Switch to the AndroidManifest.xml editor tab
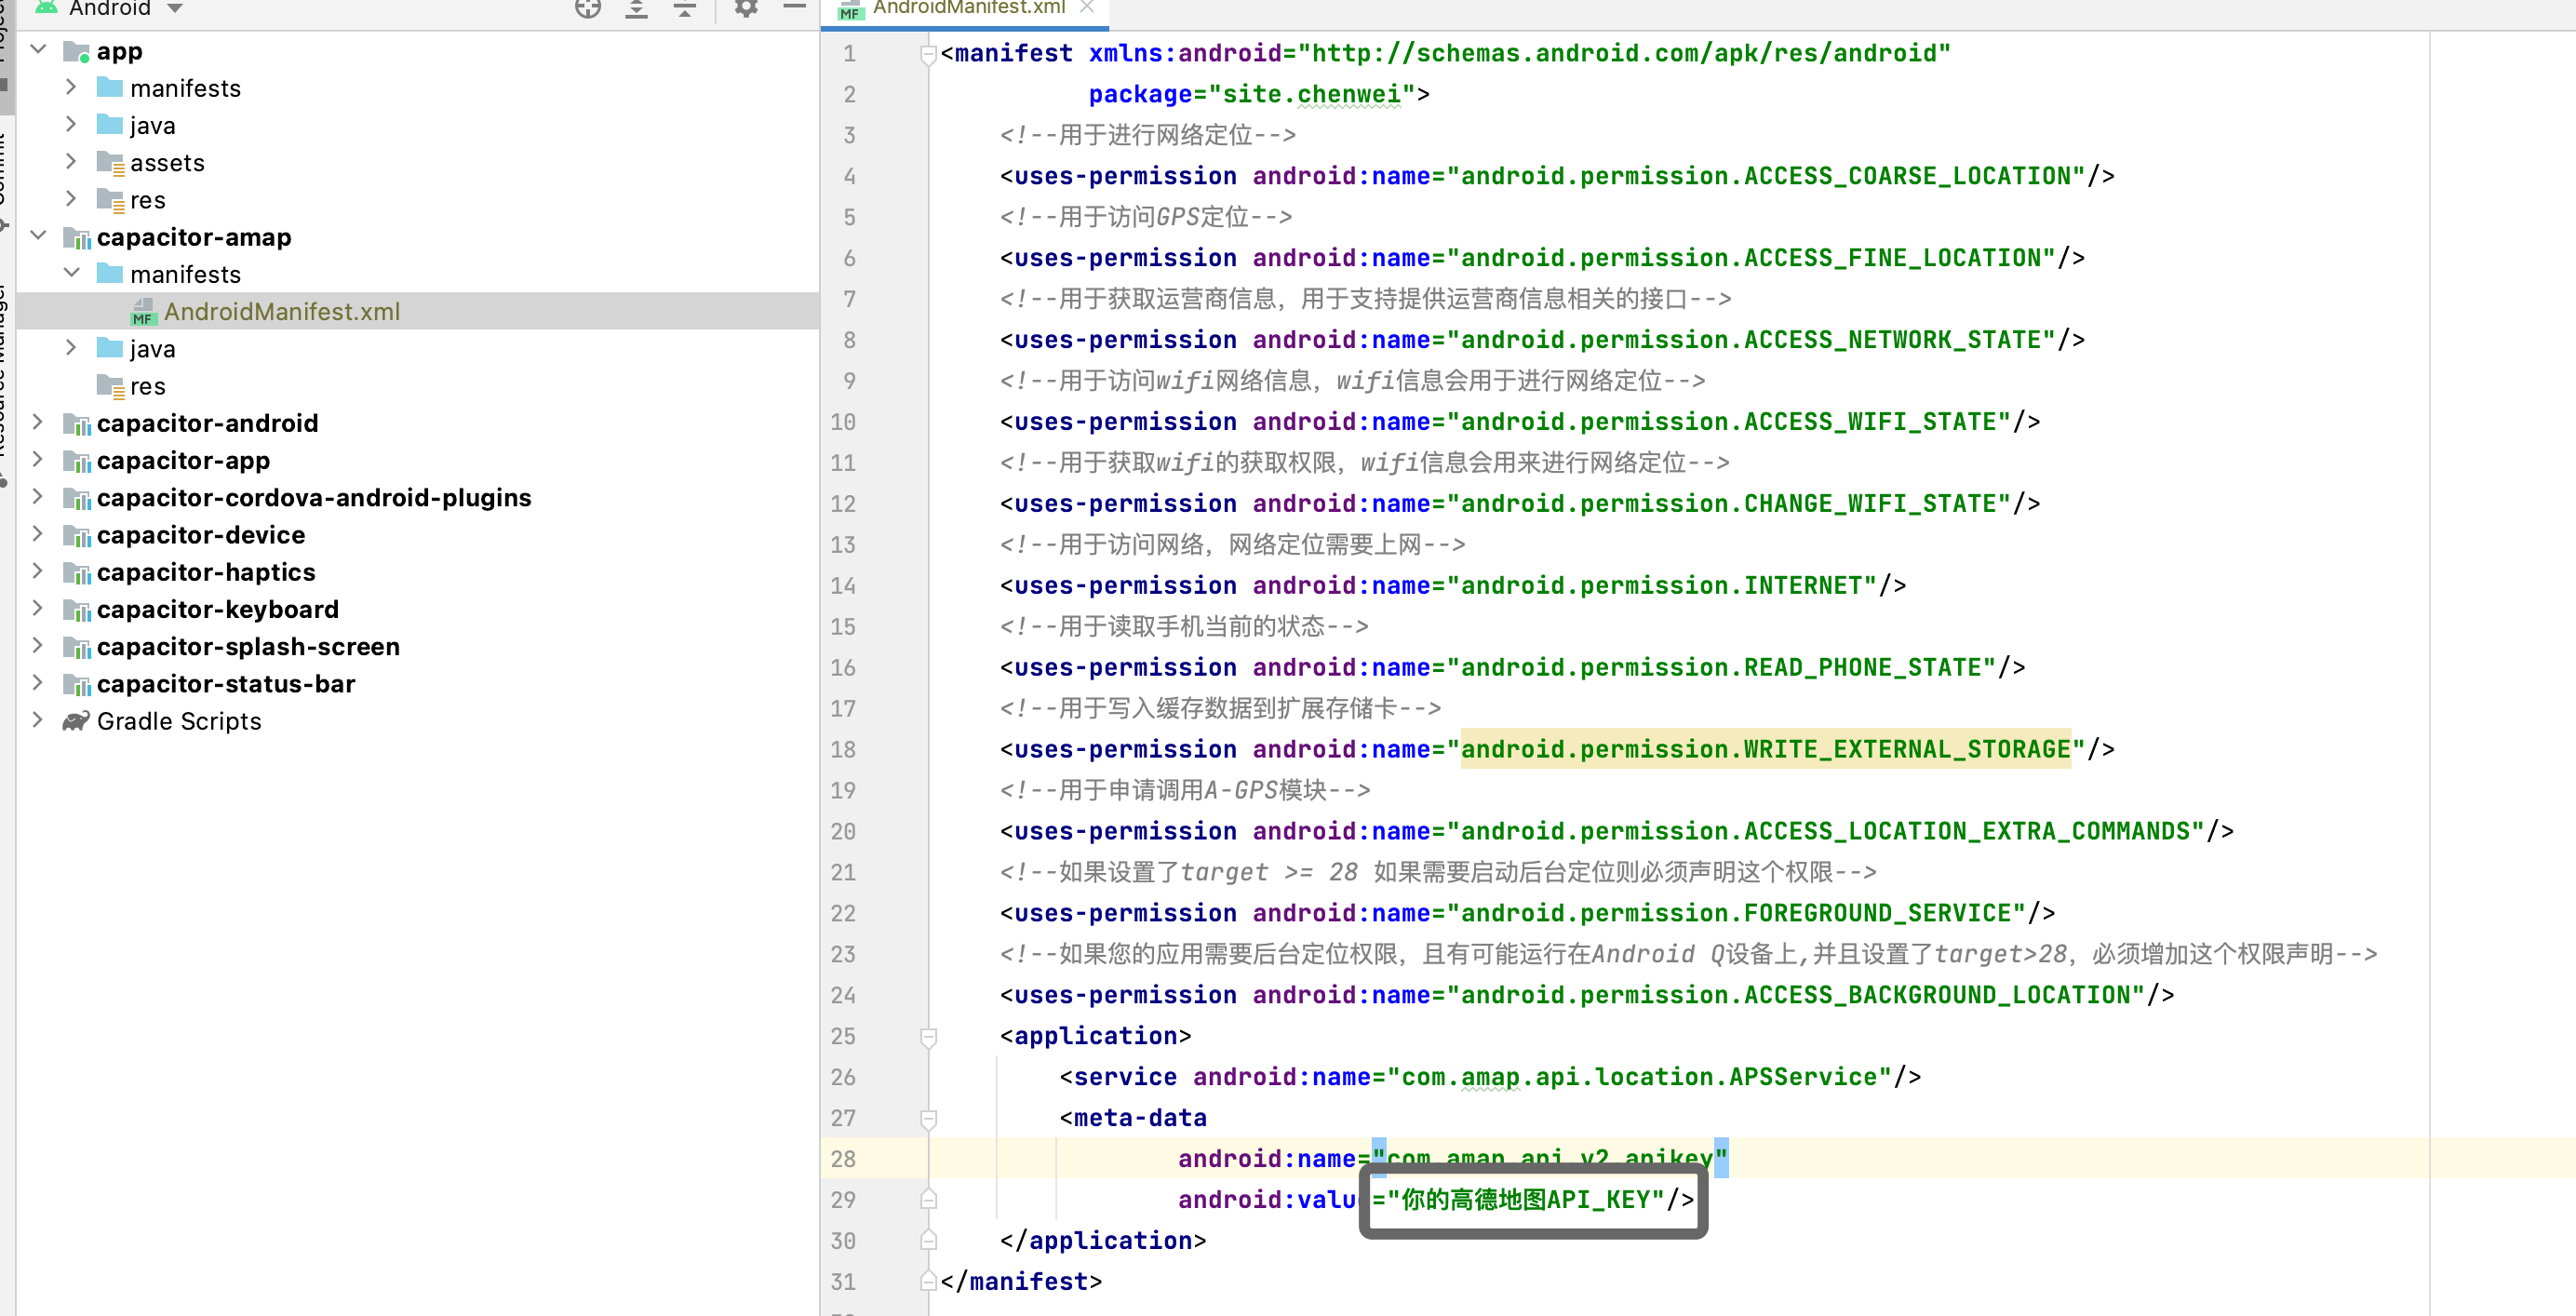This screenshot has width=2576, height=1316. tap(967, 9)
